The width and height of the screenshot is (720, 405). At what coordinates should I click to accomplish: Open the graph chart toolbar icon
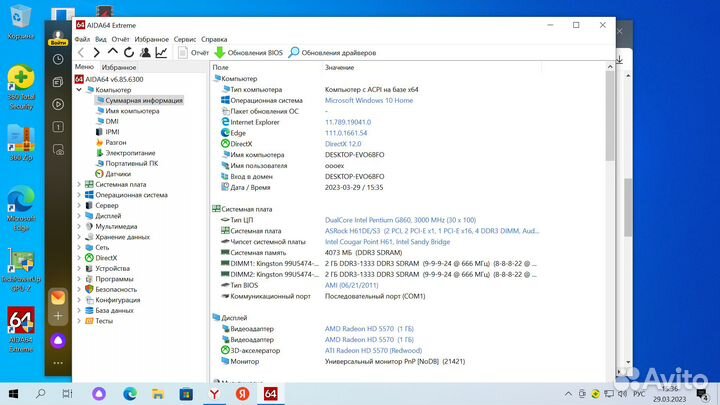(161, 52)
